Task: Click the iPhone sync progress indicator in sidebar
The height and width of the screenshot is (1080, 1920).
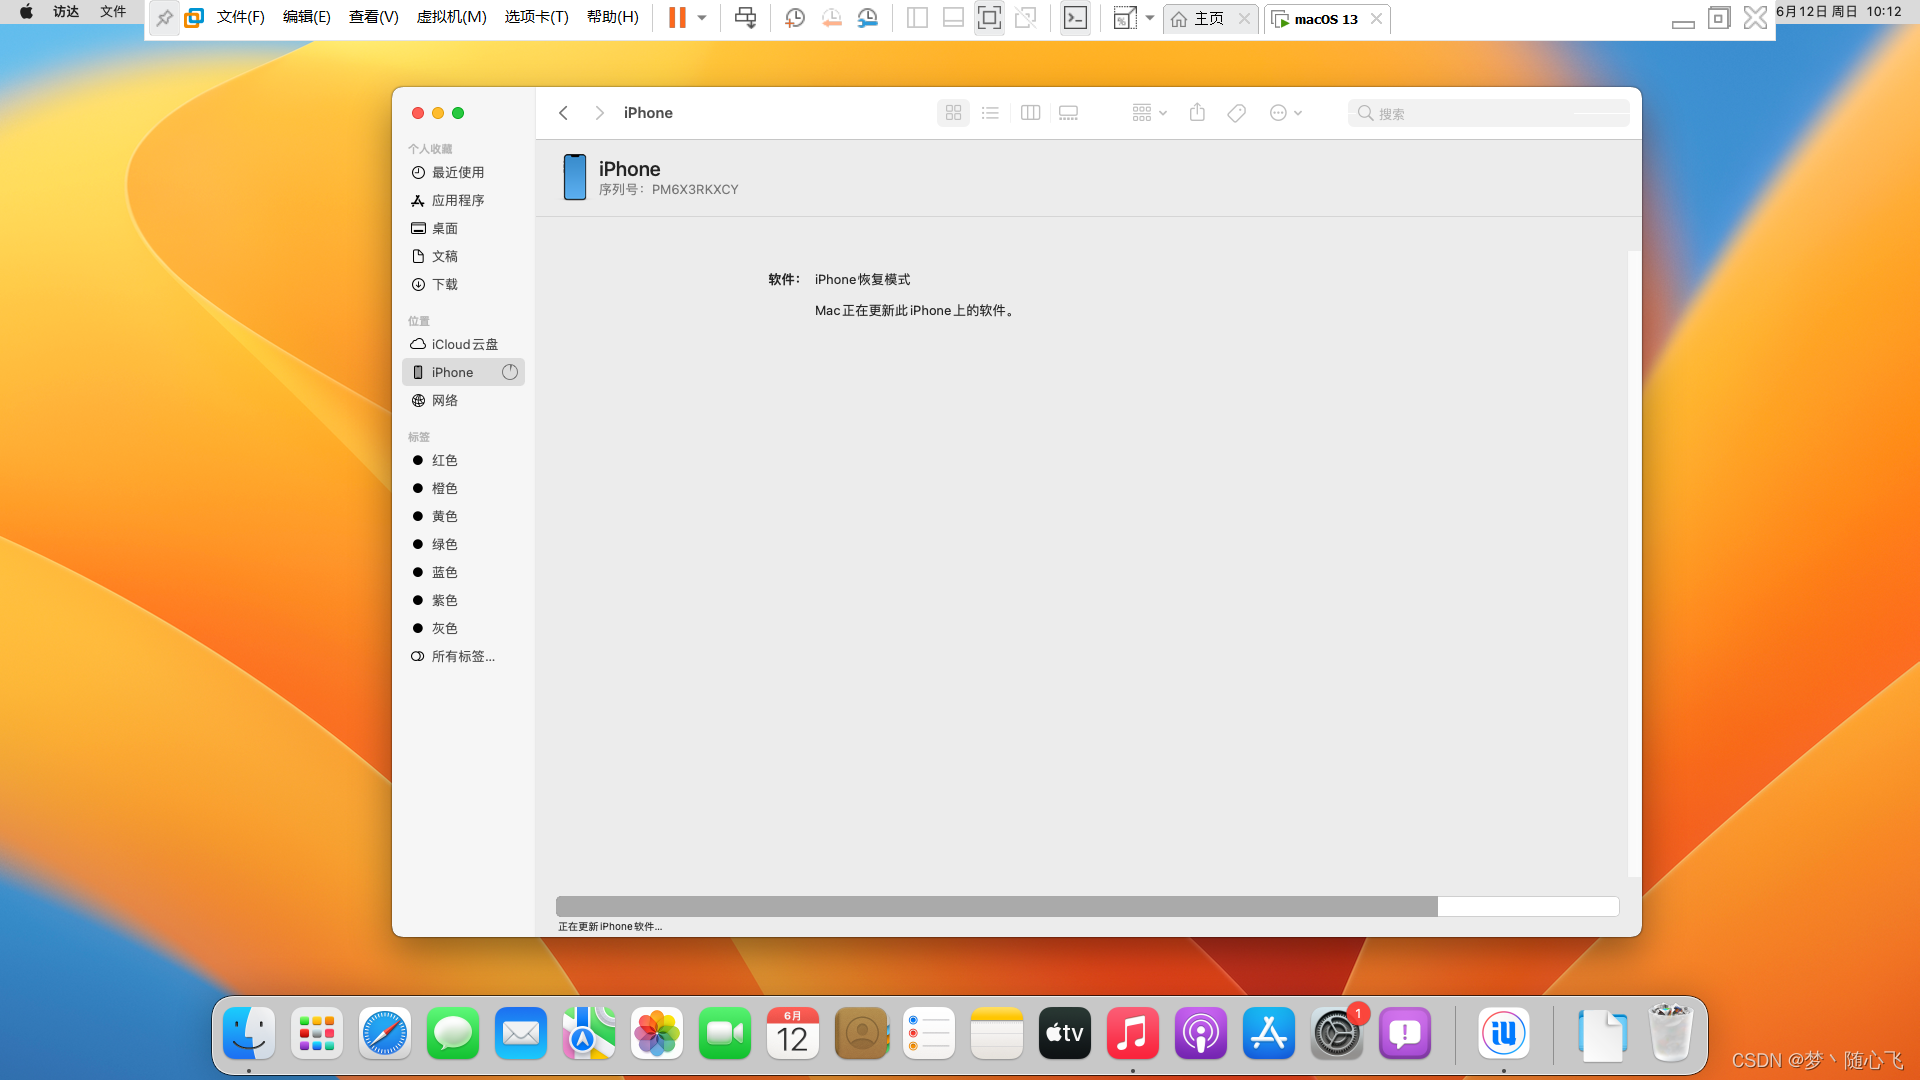Action: (510, 372)
